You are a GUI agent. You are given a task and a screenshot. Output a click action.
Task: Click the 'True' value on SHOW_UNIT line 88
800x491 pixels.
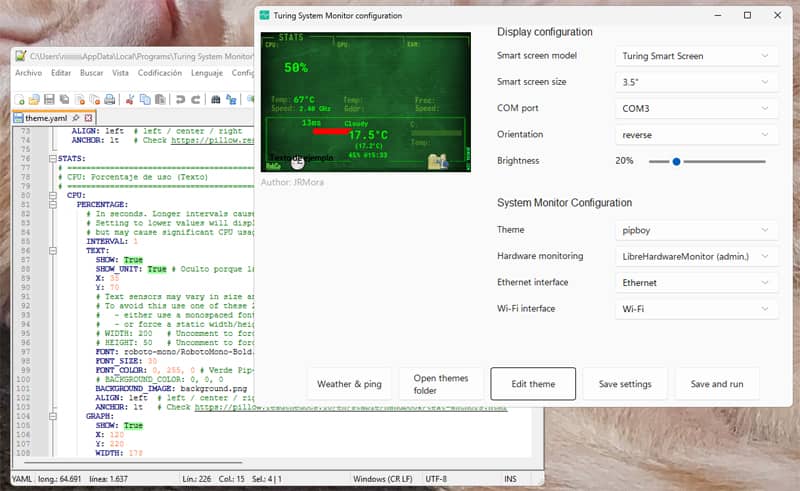157,269
